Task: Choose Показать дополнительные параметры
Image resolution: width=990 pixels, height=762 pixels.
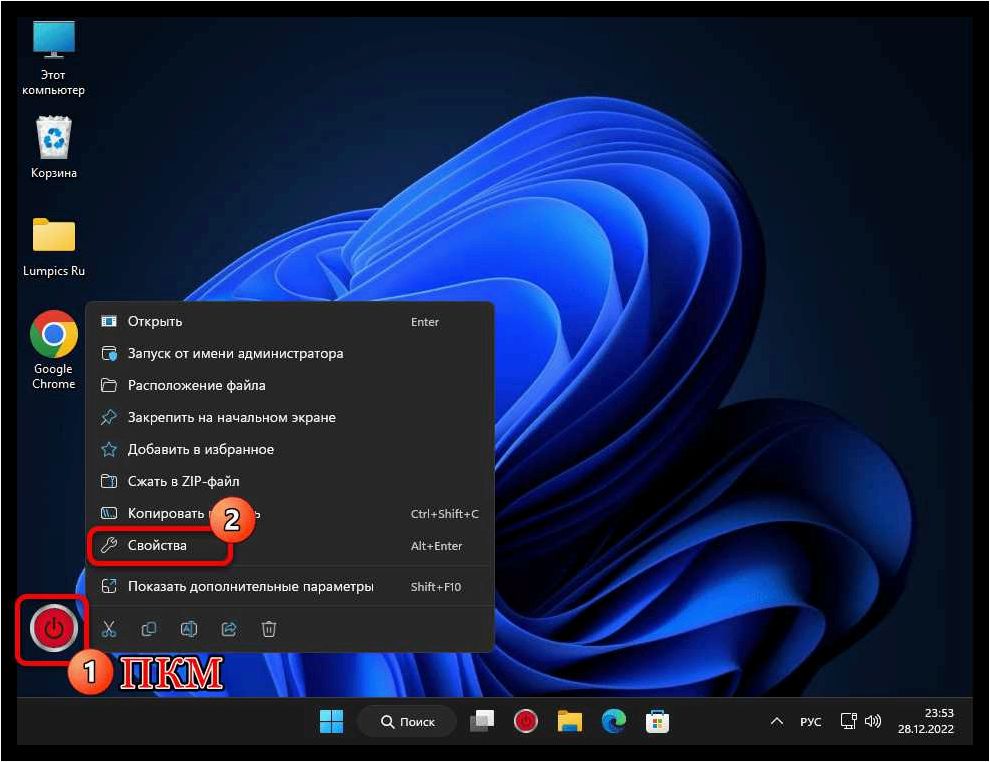Action: coord(290,586)
